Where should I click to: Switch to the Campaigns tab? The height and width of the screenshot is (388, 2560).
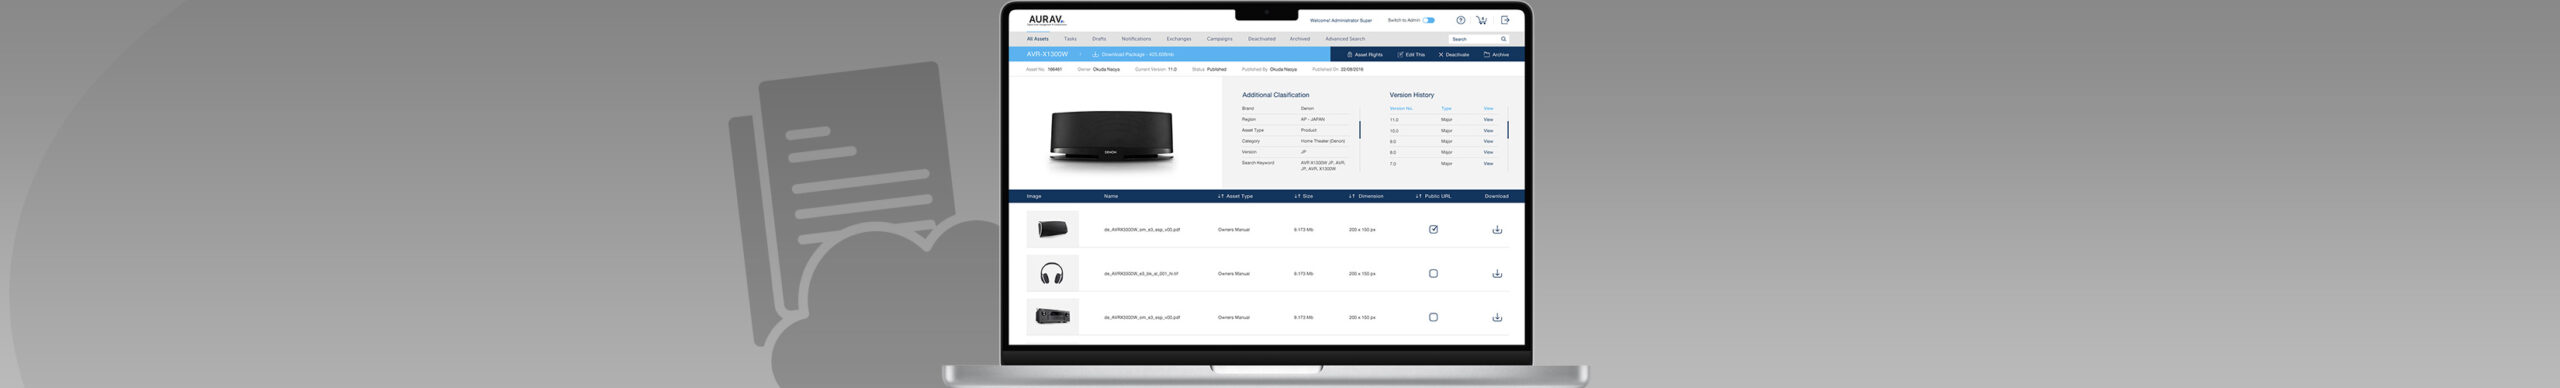[x=1219, y=39]
